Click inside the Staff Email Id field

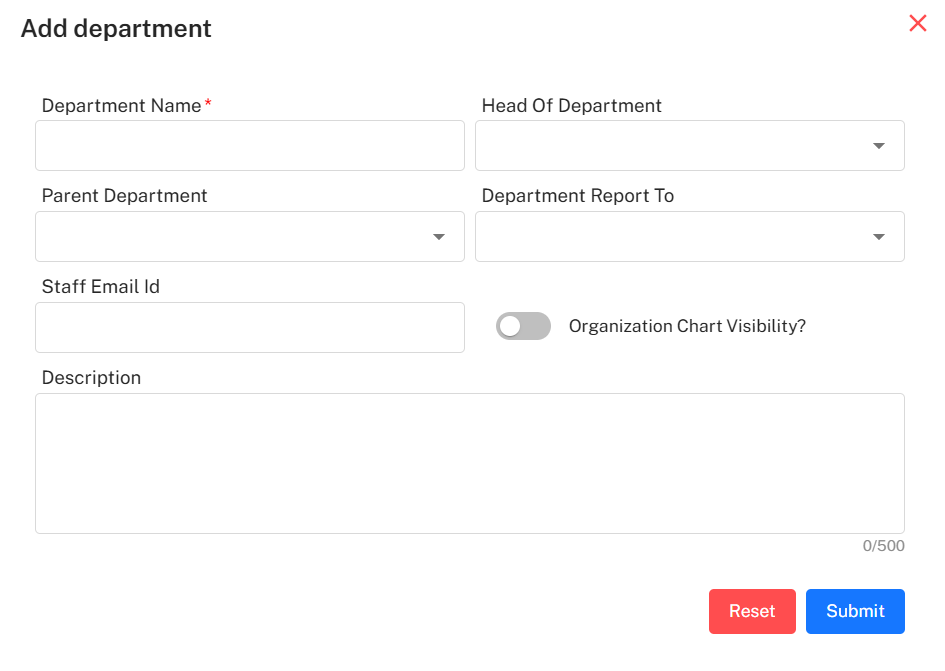tap(249, 328)
